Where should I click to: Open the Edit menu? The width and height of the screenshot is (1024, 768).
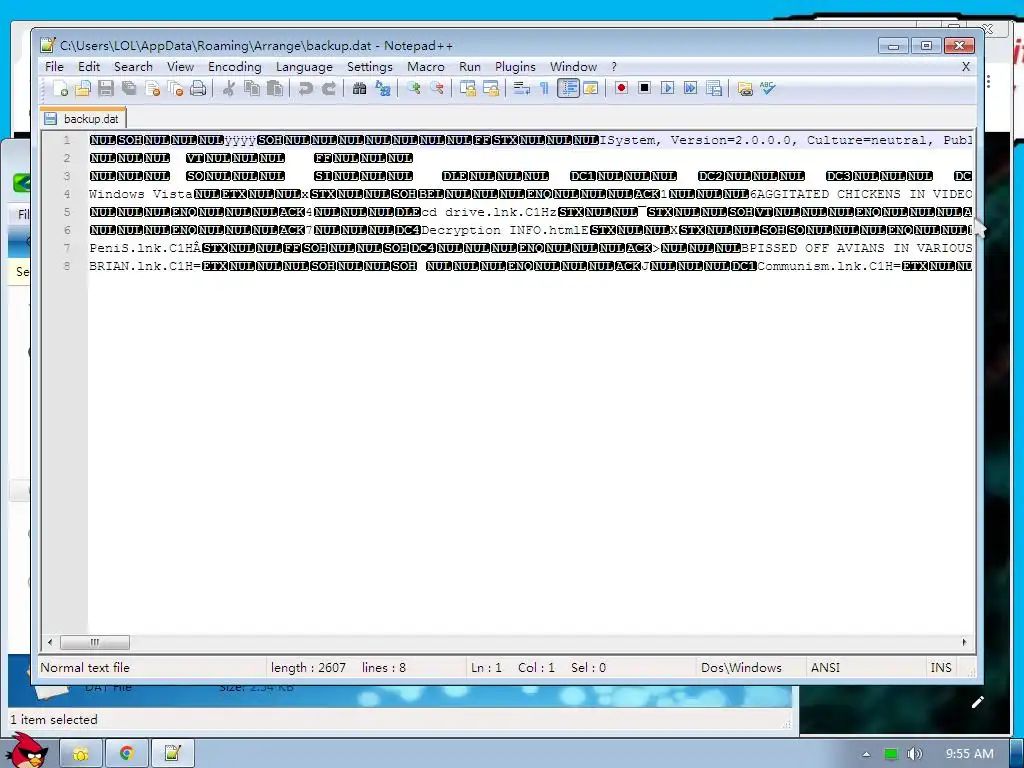click(x=89, y=67)
